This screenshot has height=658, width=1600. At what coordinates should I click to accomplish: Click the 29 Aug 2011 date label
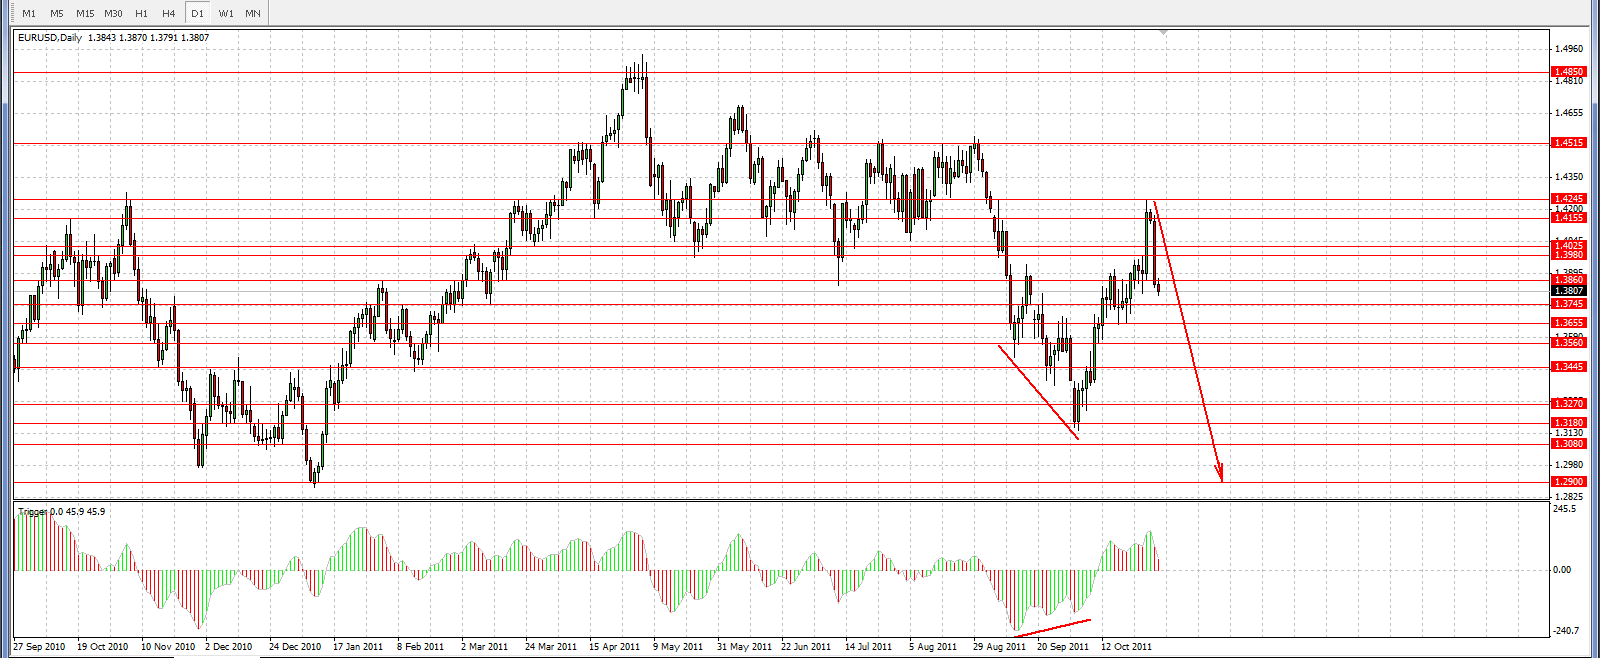1000,647
